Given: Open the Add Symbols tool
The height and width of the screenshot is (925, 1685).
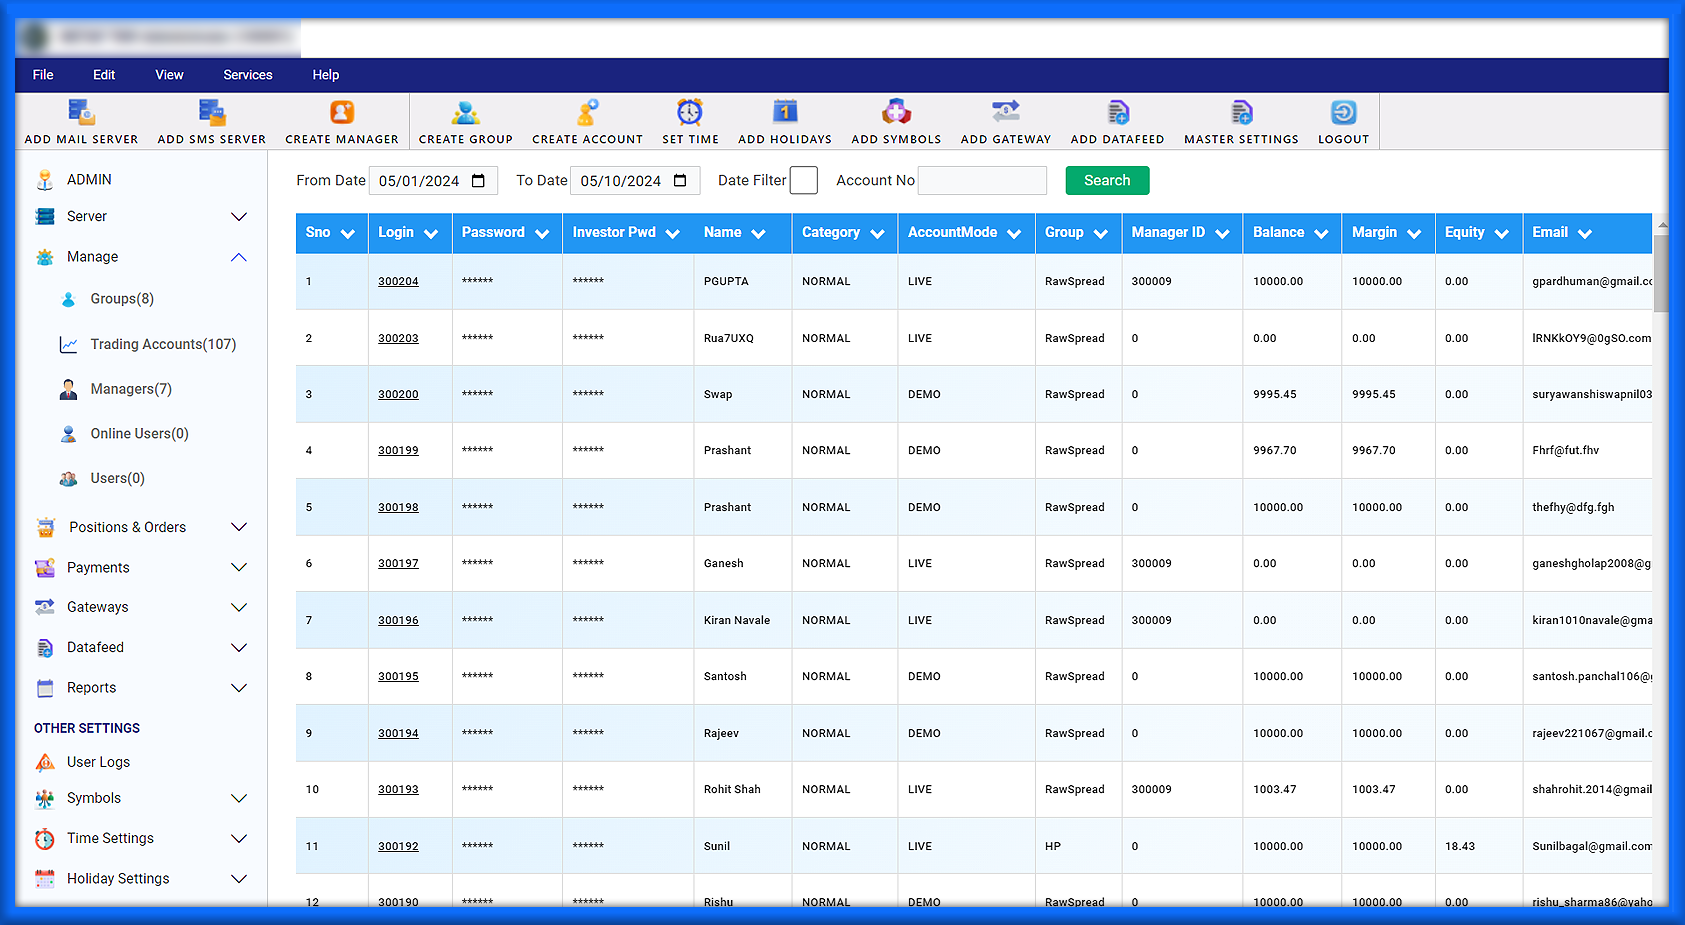Looking at the screenshot, I should point(896,112).
